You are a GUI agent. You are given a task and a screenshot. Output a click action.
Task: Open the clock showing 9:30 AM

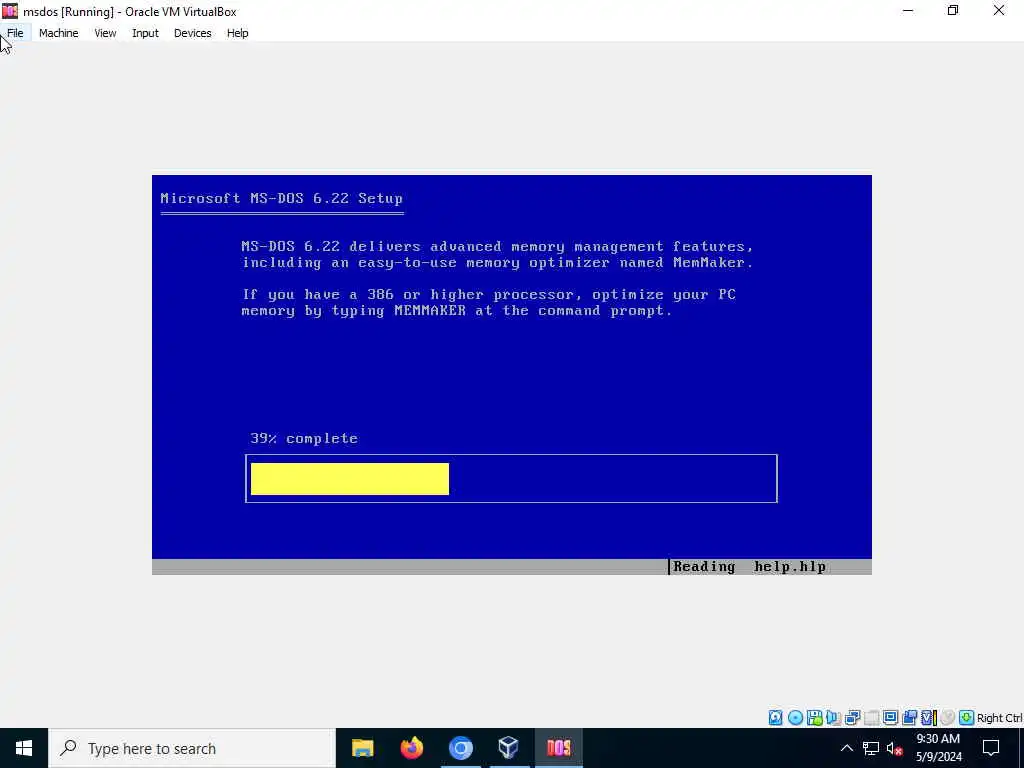(x=938, y=748)
